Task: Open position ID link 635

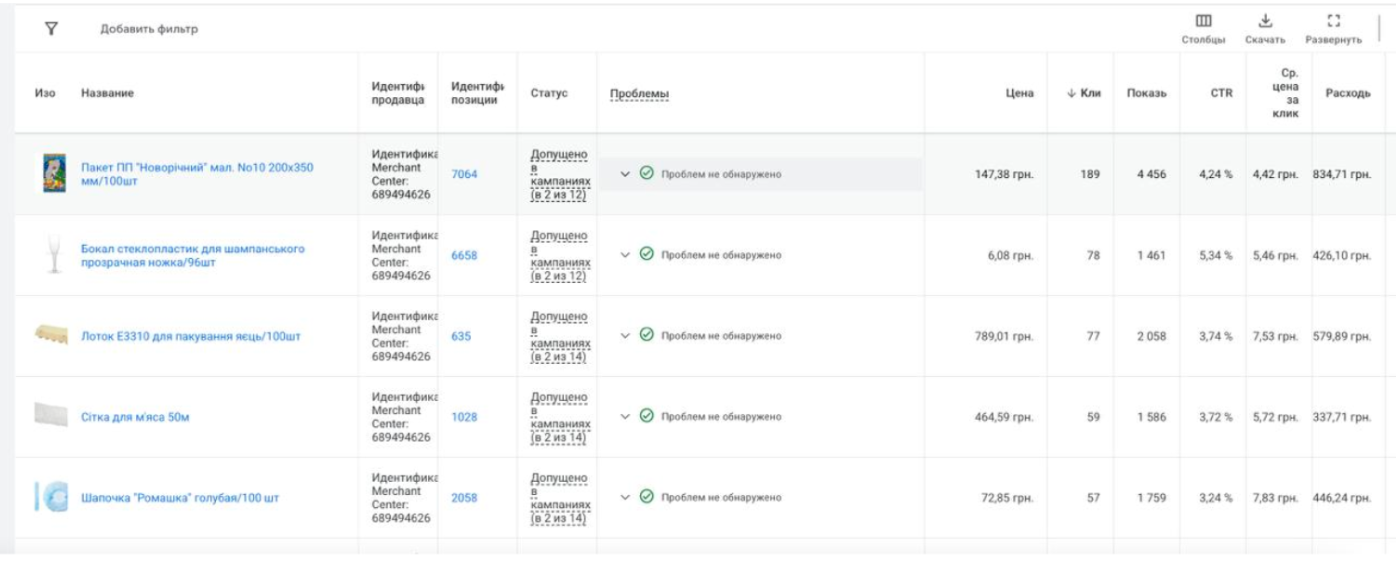Action: [461, 336]
